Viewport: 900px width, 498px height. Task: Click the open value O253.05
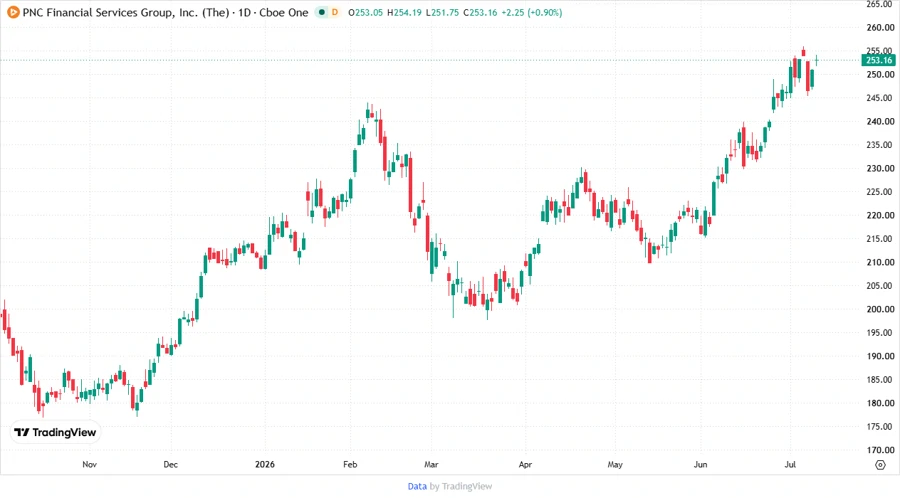[365, 12]
